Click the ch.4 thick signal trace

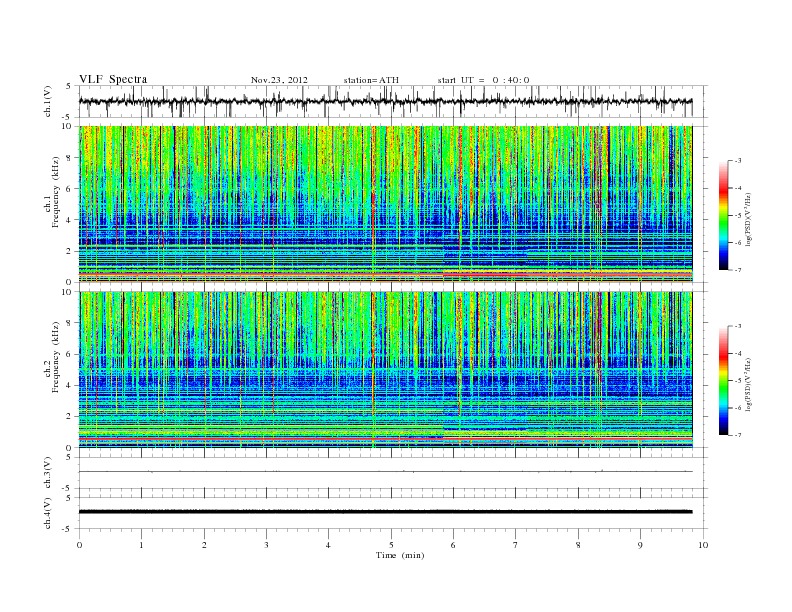coord(385,512)
